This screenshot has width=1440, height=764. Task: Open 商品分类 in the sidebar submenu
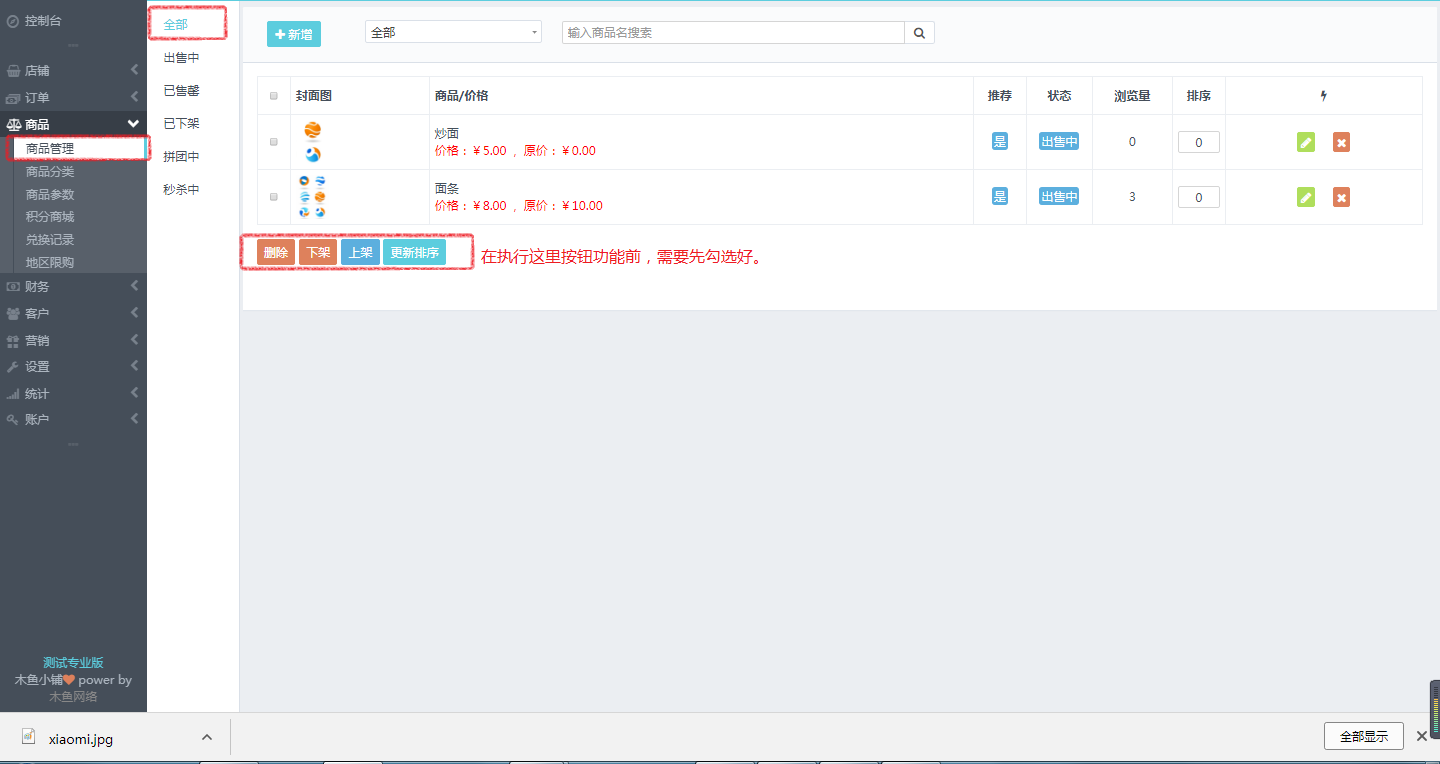[50, 172]
